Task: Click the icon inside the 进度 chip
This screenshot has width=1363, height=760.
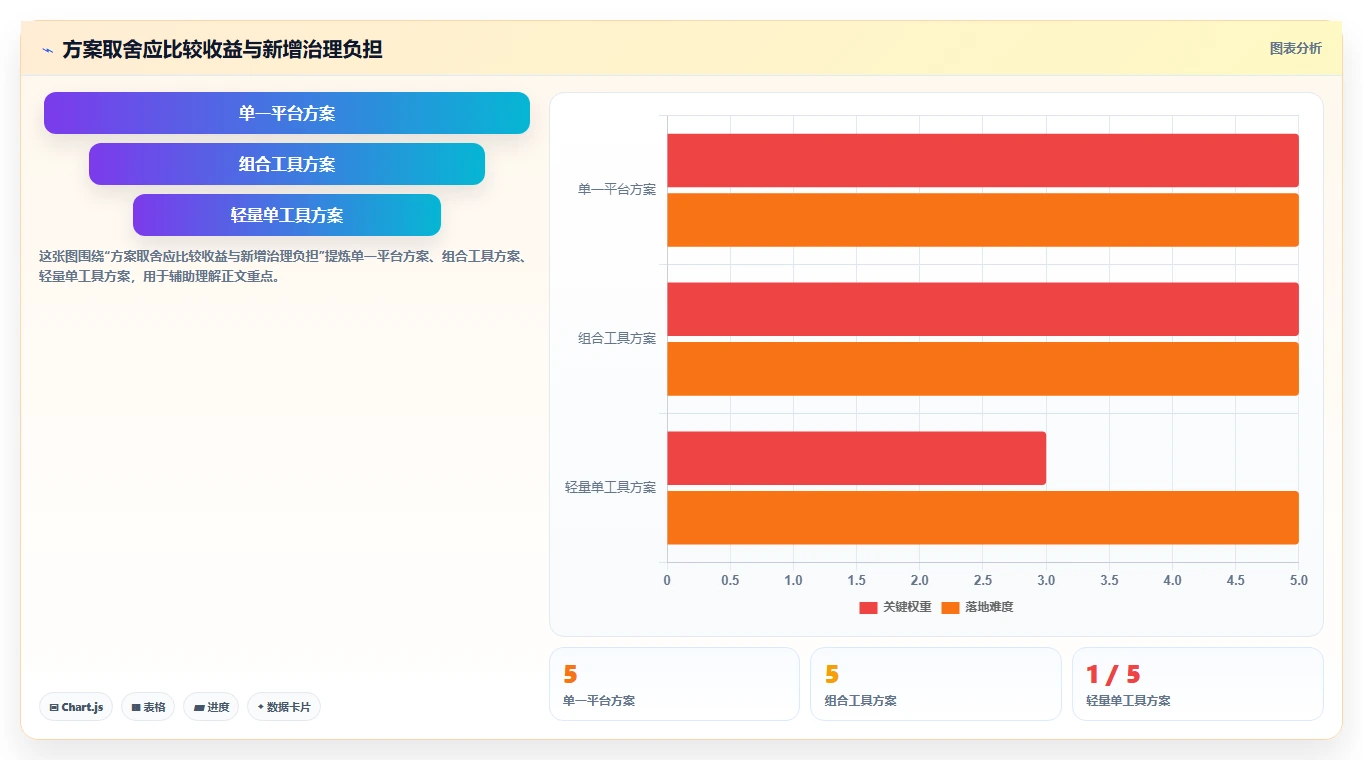Action: click(x=199, y=707)
